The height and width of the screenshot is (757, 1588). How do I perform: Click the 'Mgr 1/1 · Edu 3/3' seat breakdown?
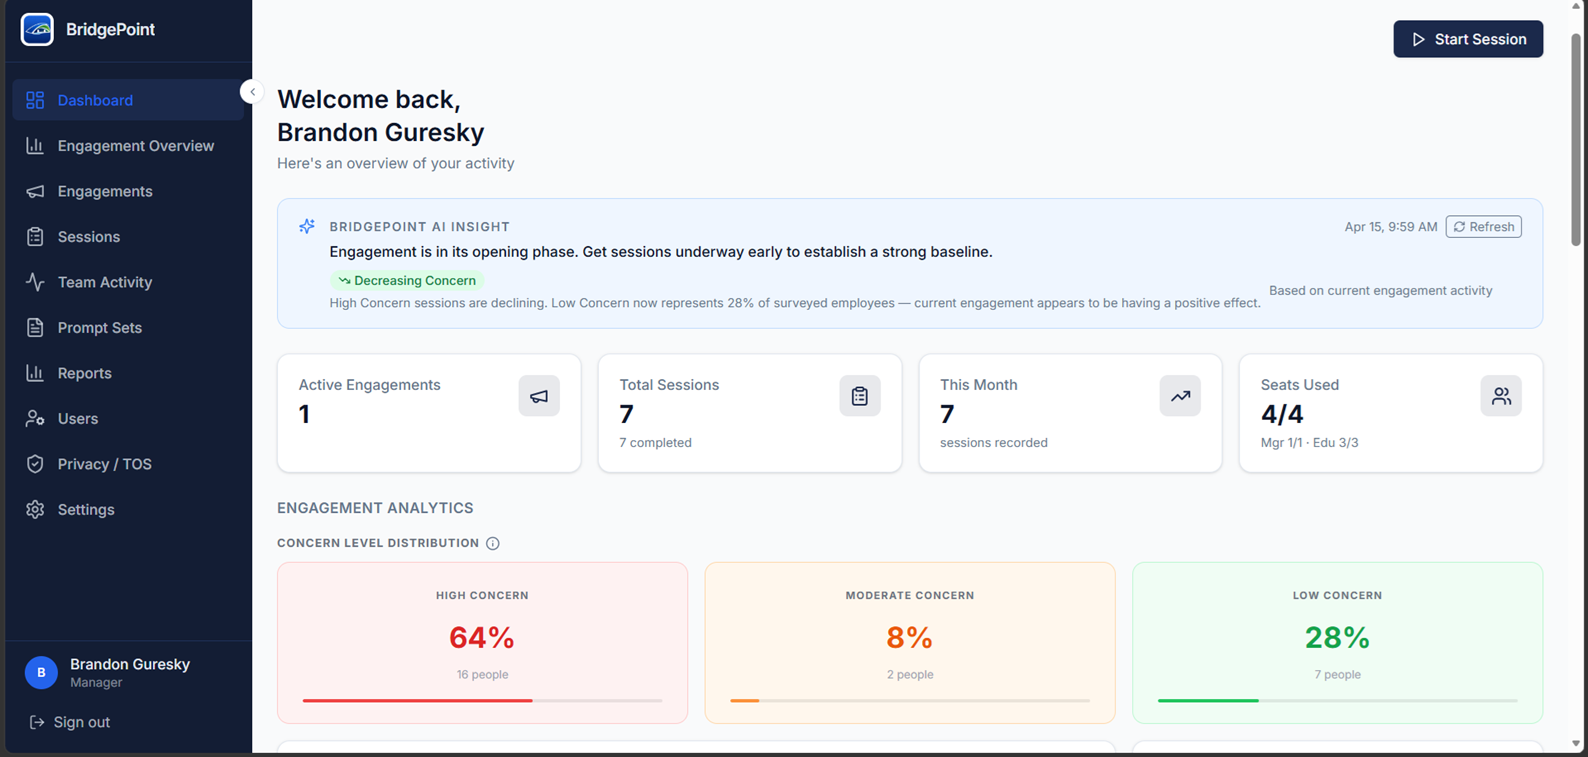click(1309, 443)
